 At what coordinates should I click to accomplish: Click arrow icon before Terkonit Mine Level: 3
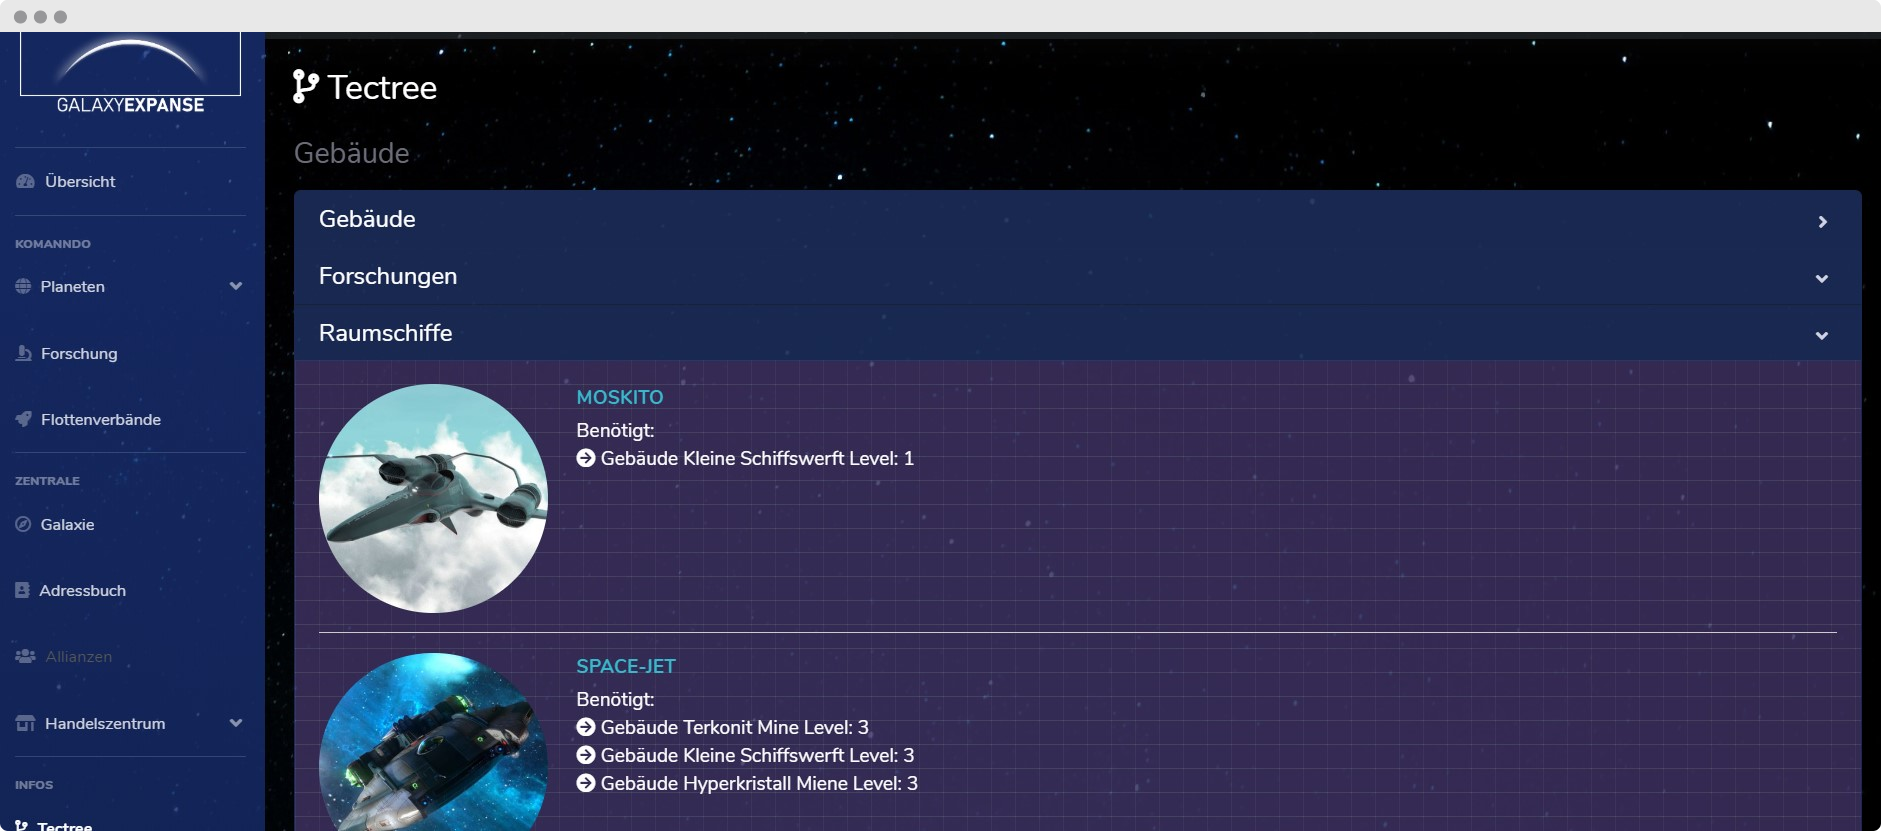click(586, 727)
